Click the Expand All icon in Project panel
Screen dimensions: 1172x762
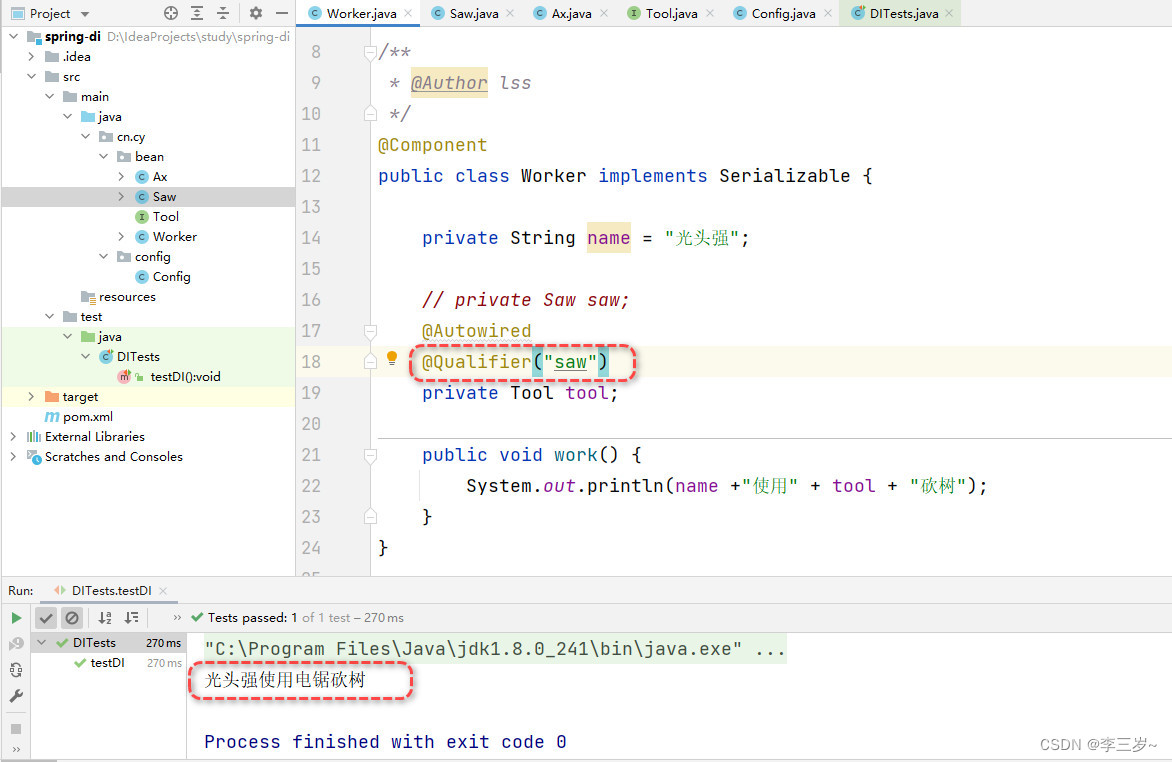coord(197,13)
